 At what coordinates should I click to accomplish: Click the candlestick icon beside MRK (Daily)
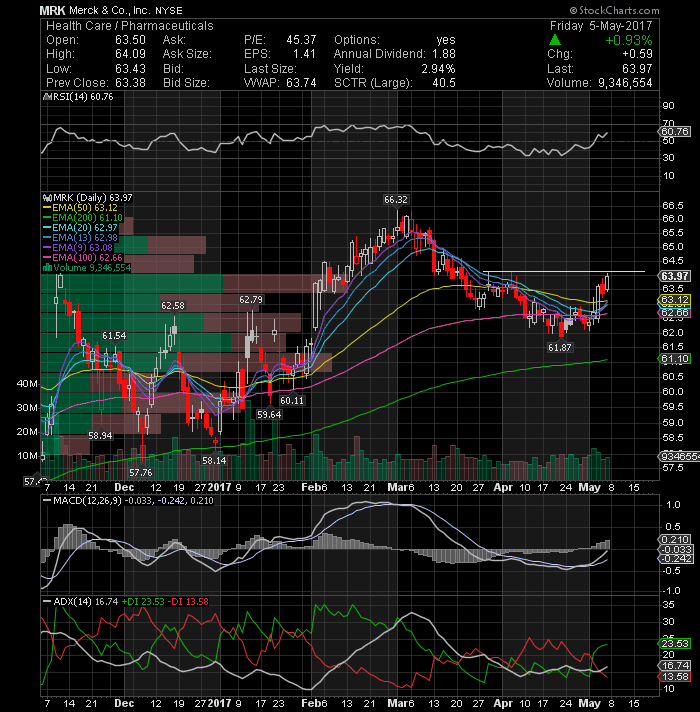[47, 198]
